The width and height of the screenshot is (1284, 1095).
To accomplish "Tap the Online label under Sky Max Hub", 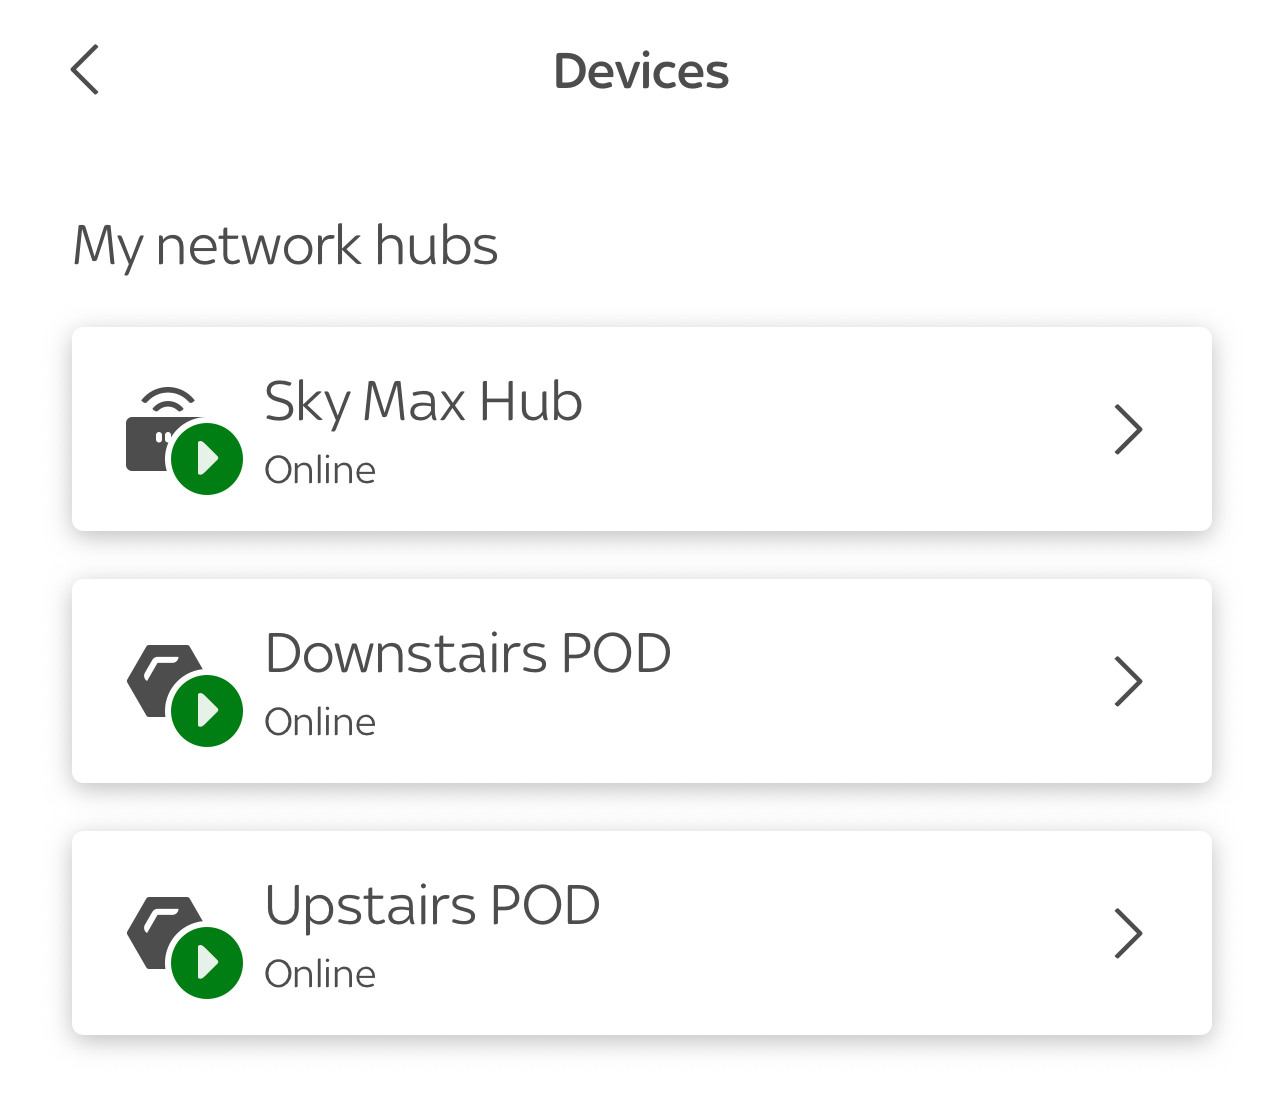I will click(x=320, y=470).
